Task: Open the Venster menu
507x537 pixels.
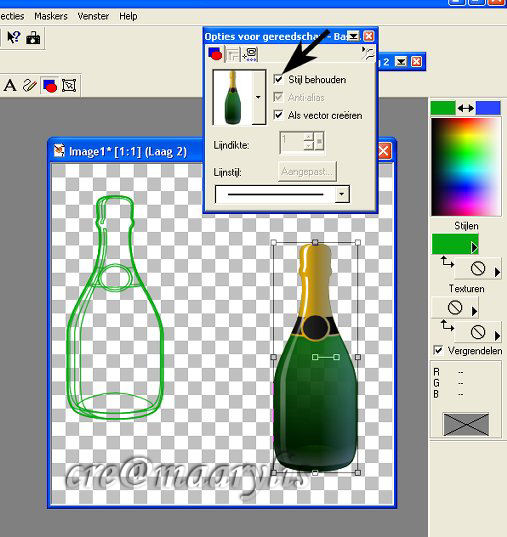Action: pos(93,16)
